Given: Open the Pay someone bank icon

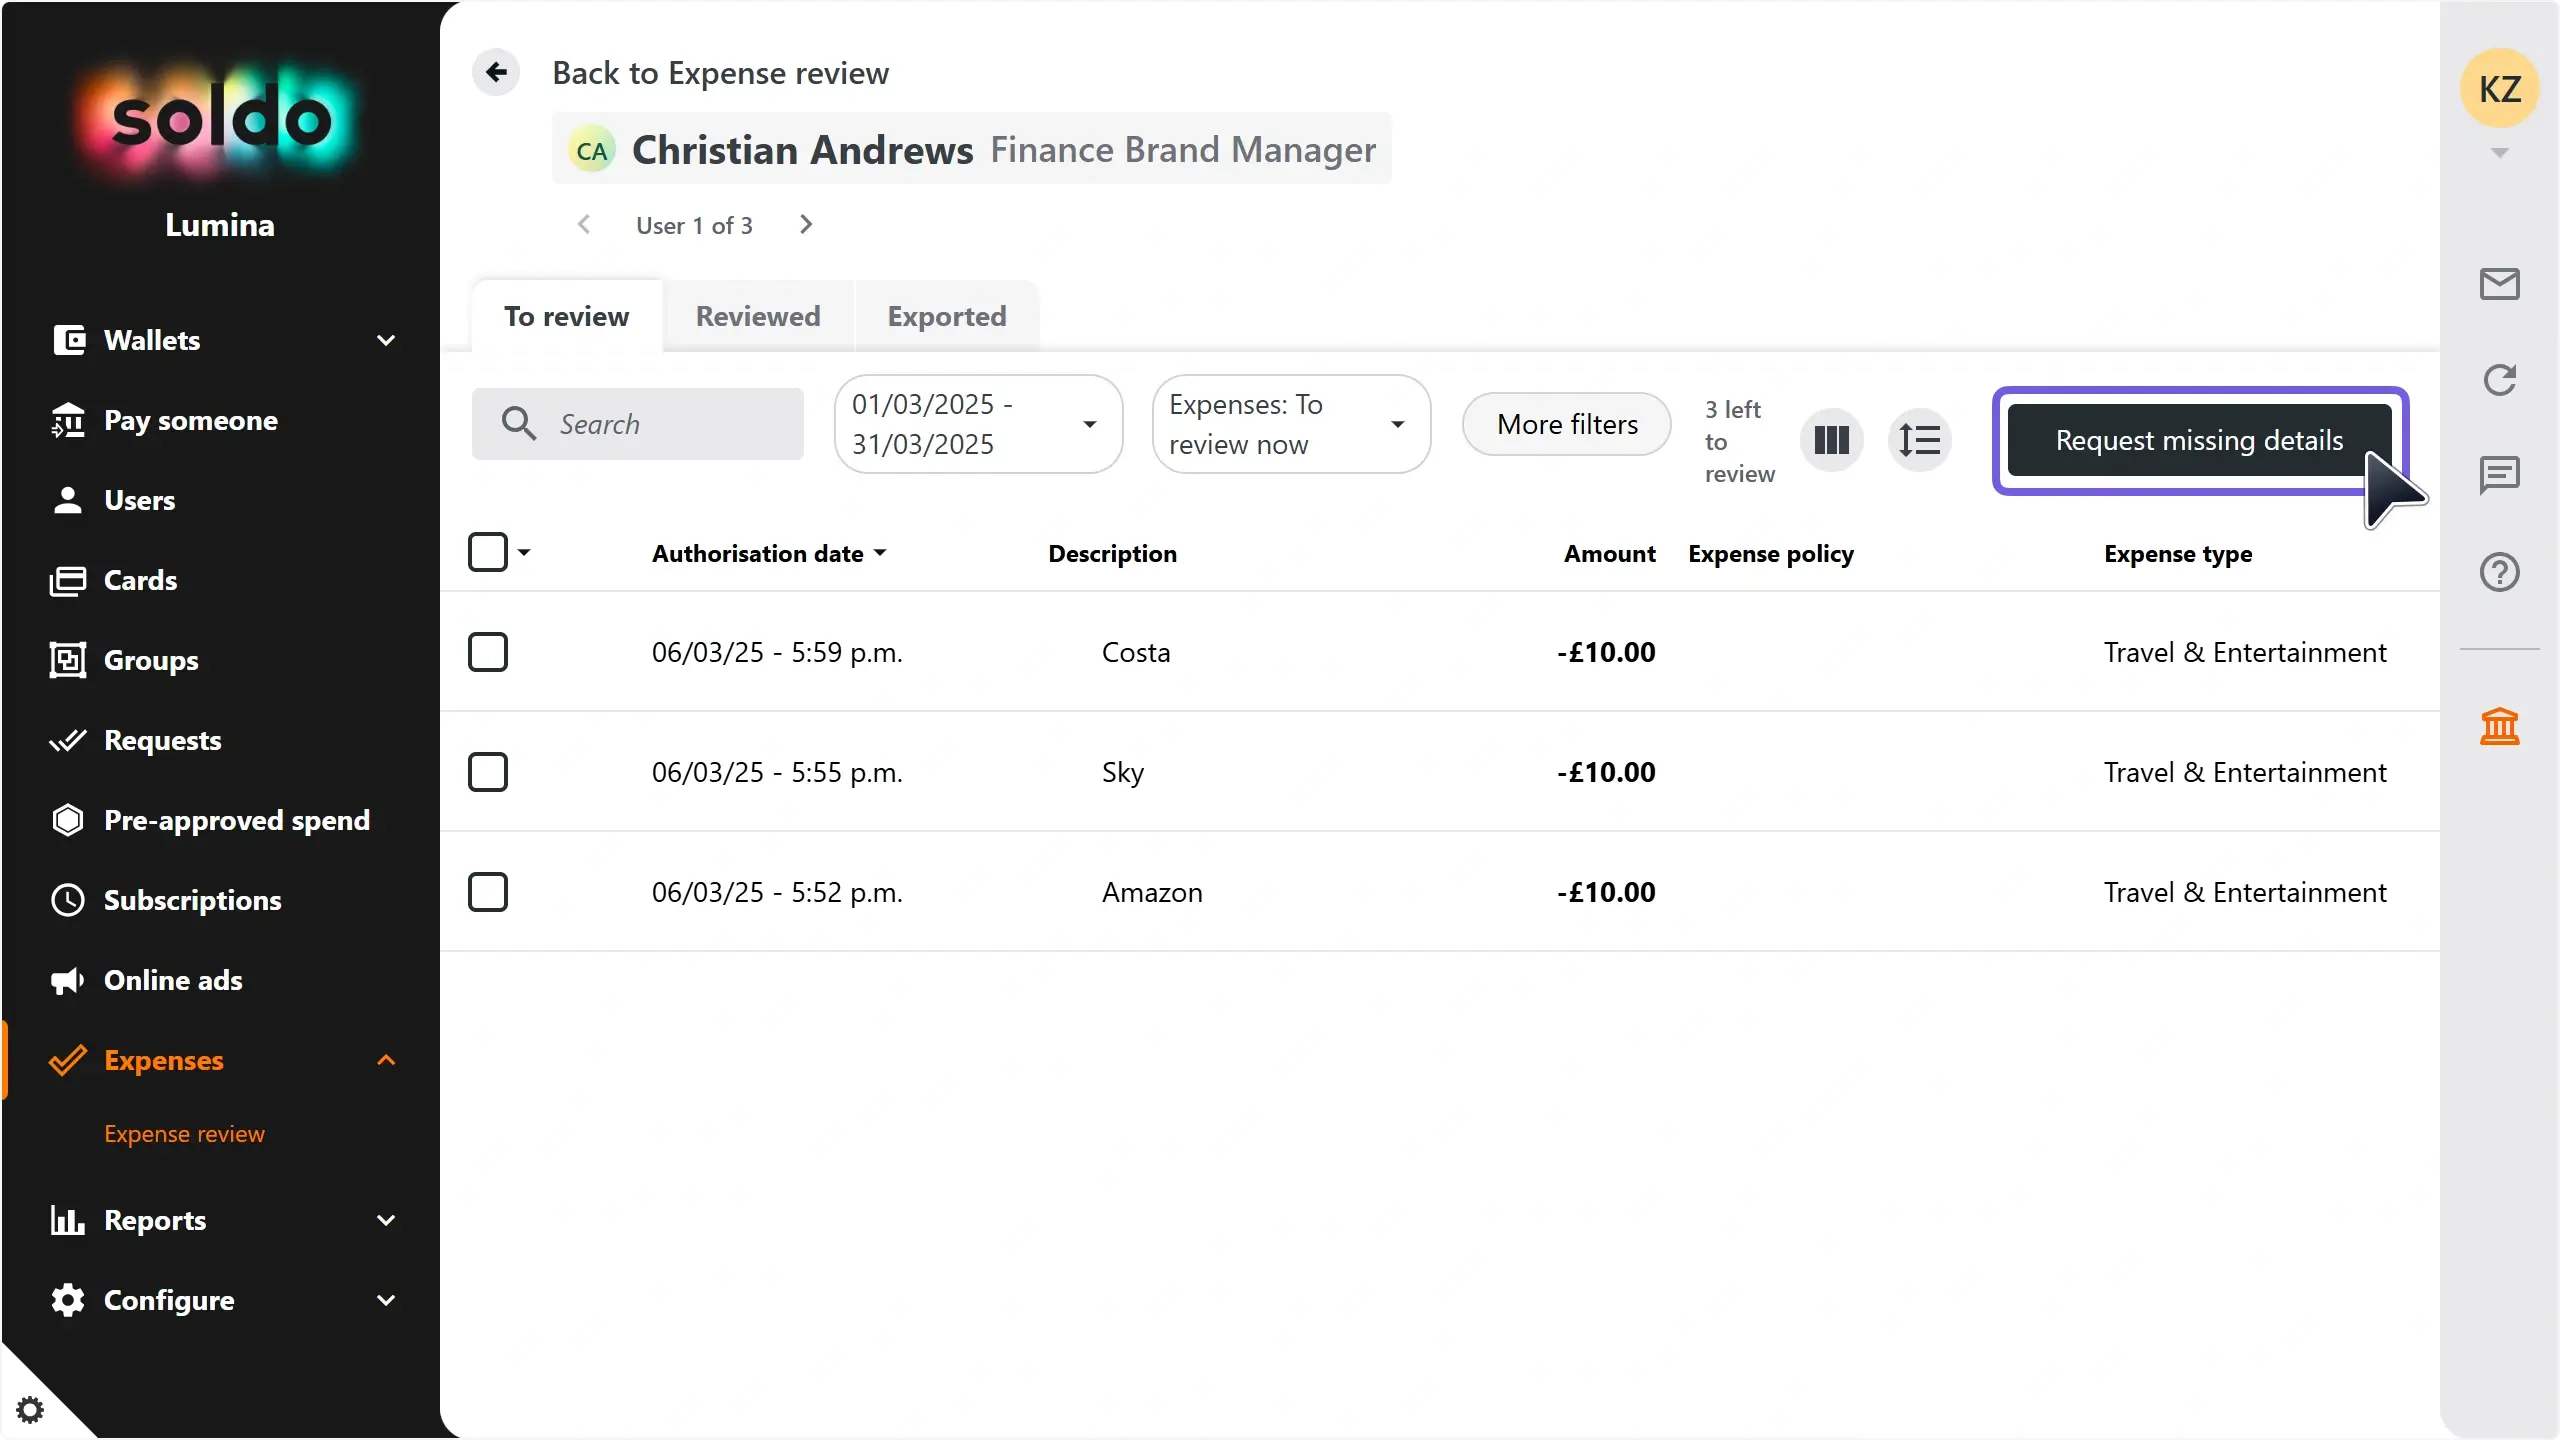Looking at the screenshot, I should point(68,420).
